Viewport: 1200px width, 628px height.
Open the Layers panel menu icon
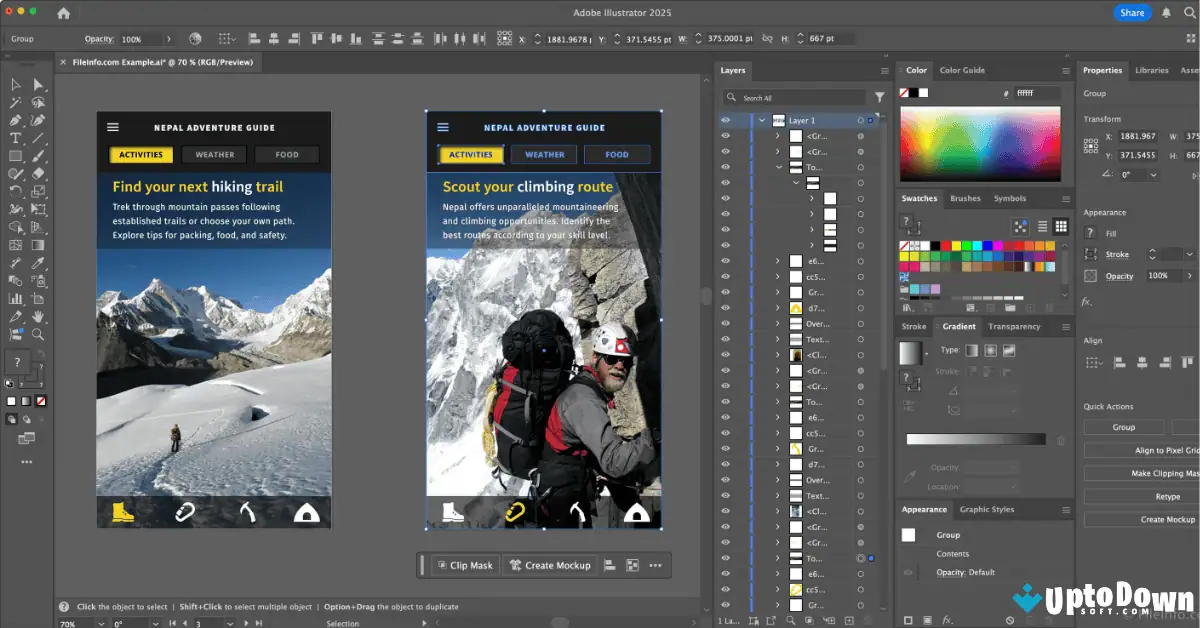(882, 70)
